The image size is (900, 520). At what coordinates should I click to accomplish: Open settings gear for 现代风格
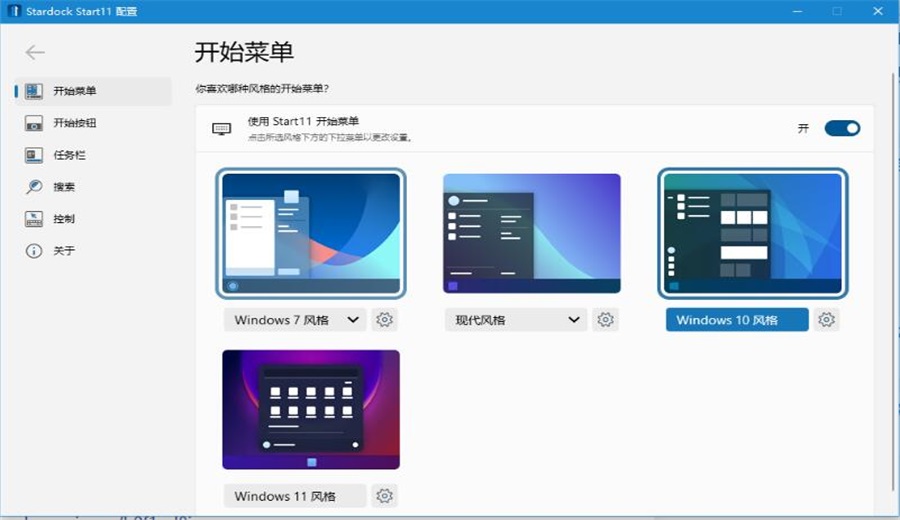click(605, 320)
